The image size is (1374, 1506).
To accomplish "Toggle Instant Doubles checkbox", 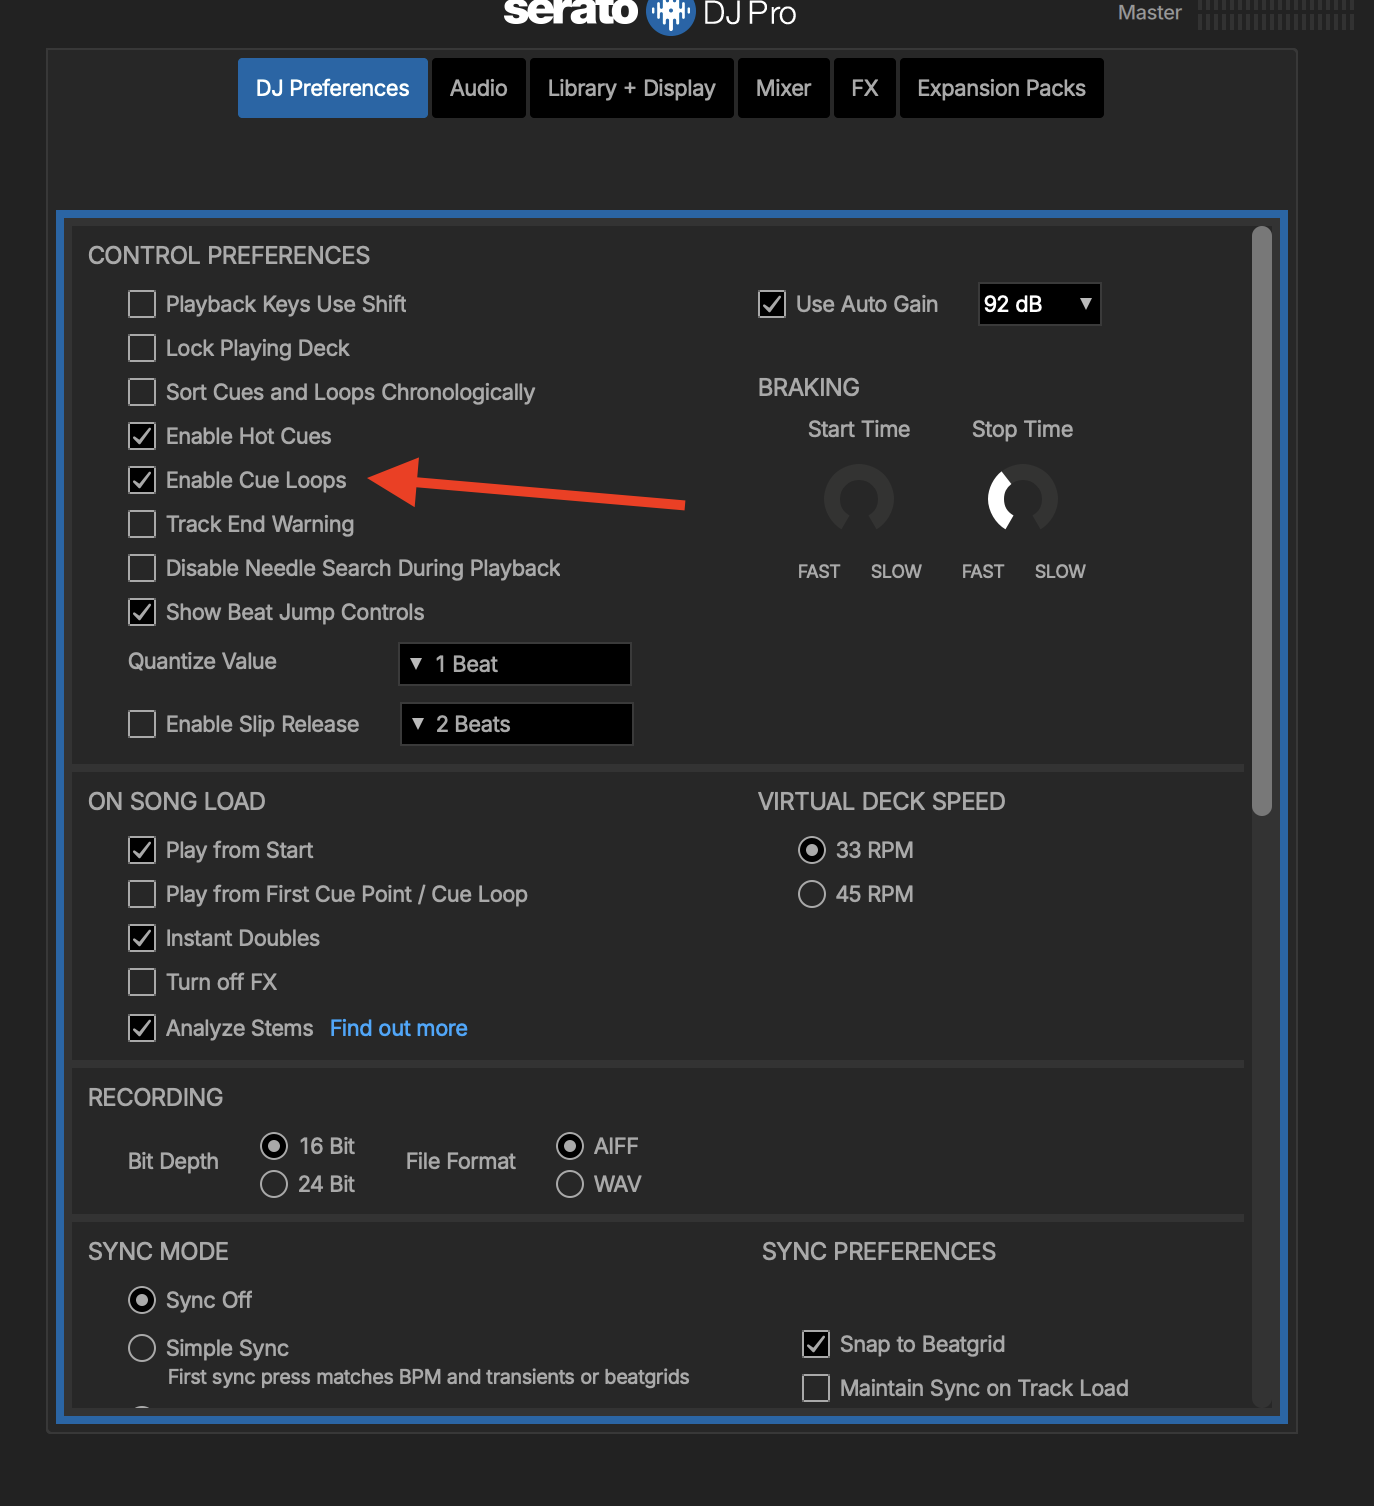I will tap(142, 938).
